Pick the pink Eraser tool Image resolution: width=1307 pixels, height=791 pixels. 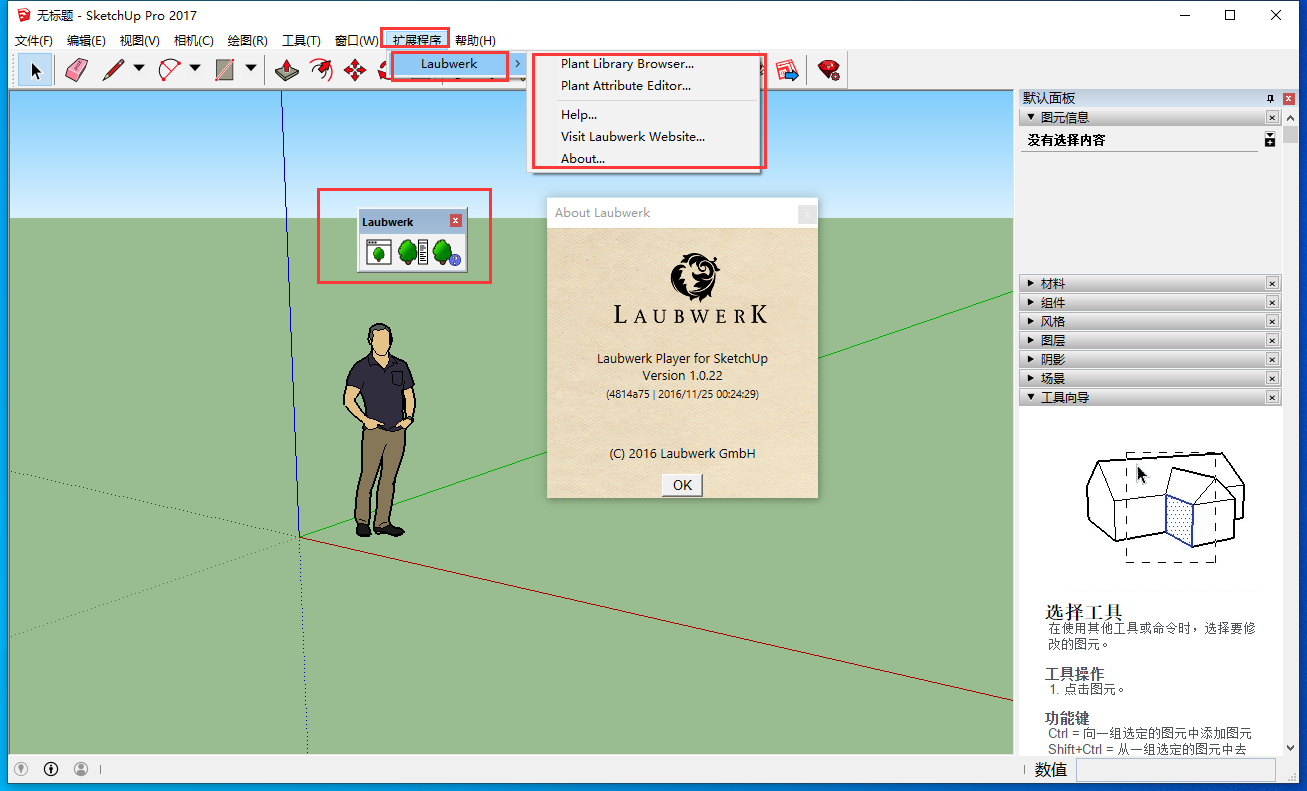tap(77, 70)
